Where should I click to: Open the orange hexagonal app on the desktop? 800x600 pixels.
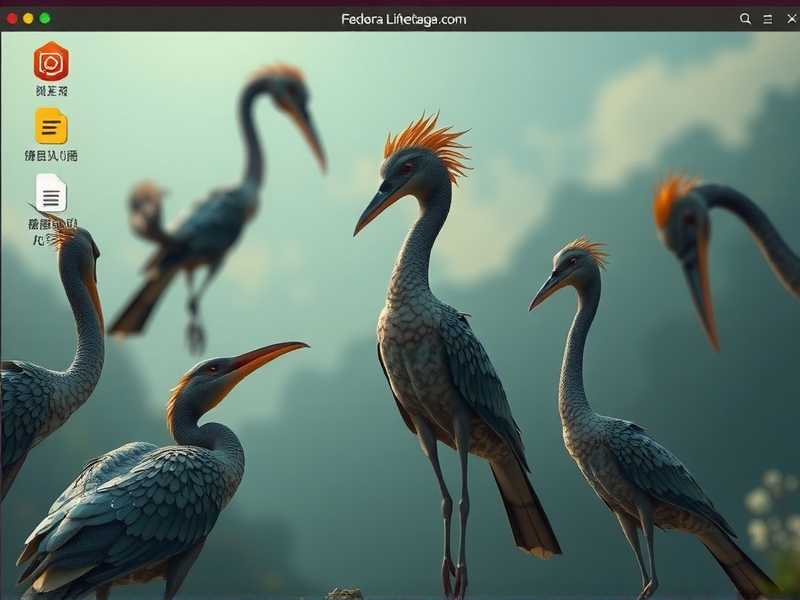52,63
